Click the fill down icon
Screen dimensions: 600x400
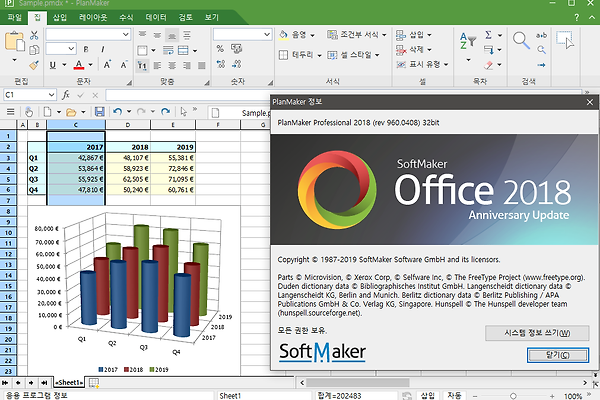489,50
